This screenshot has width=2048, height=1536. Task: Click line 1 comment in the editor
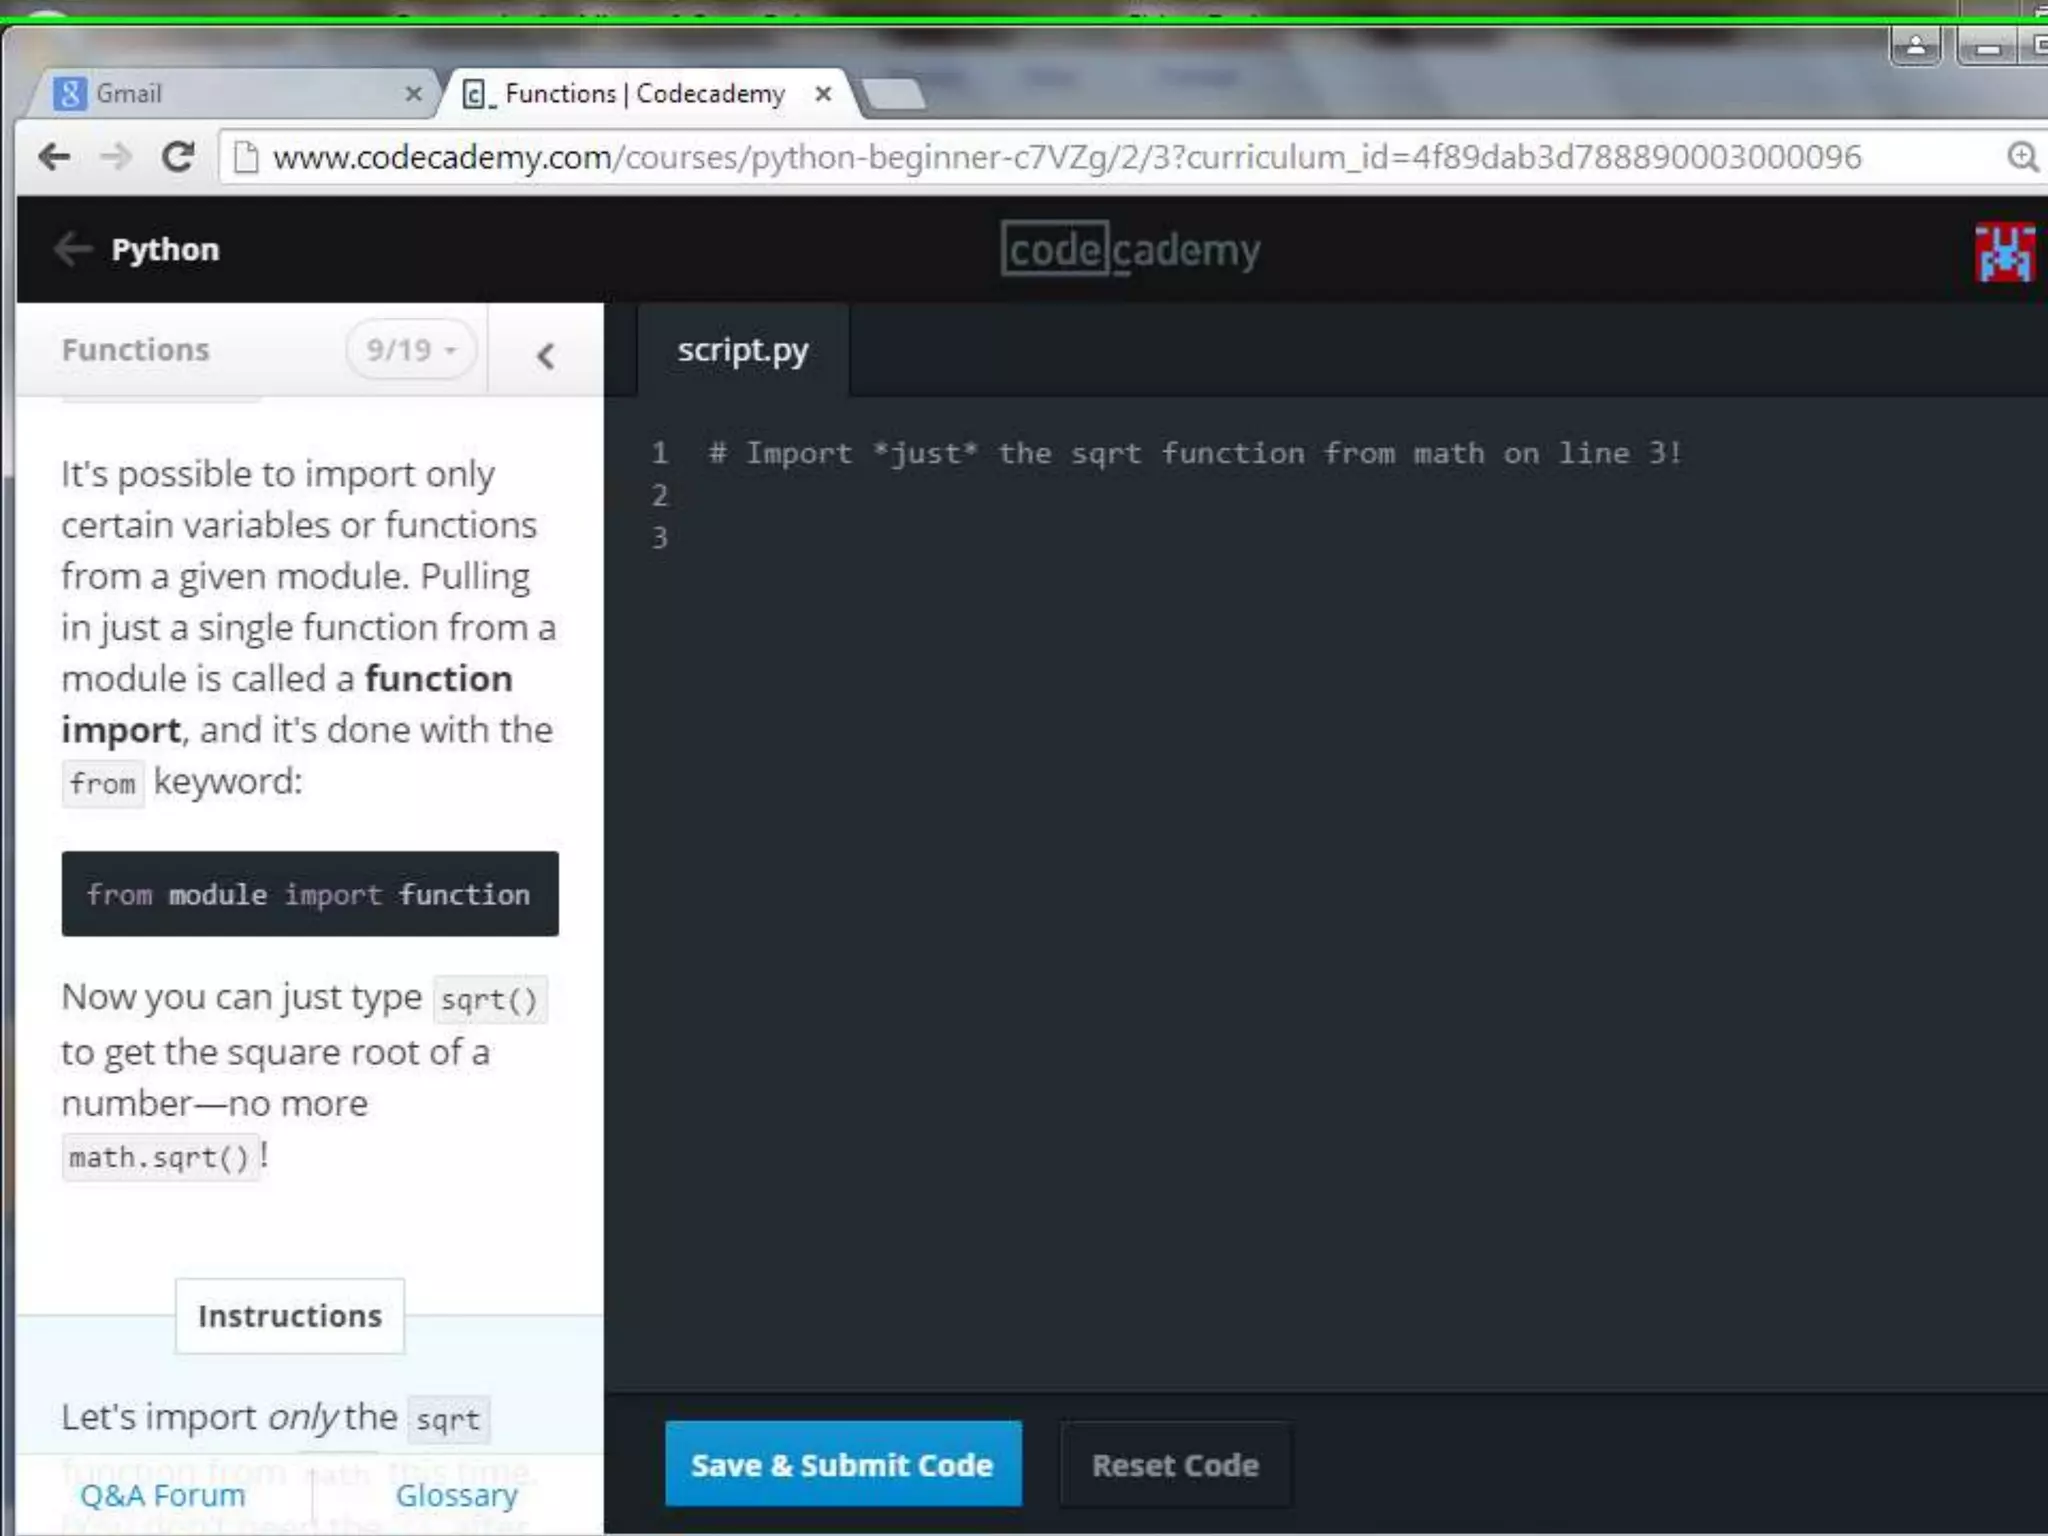tap(1195, 453)
